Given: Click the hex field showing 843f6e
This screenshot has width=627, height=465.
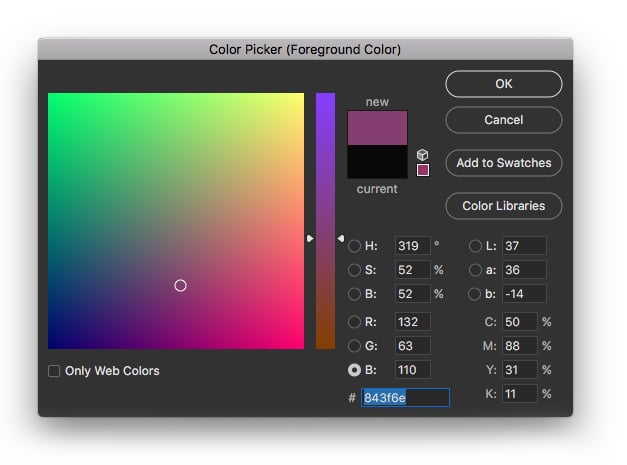Looking at the screenshot, I should [x=405, y=398].
